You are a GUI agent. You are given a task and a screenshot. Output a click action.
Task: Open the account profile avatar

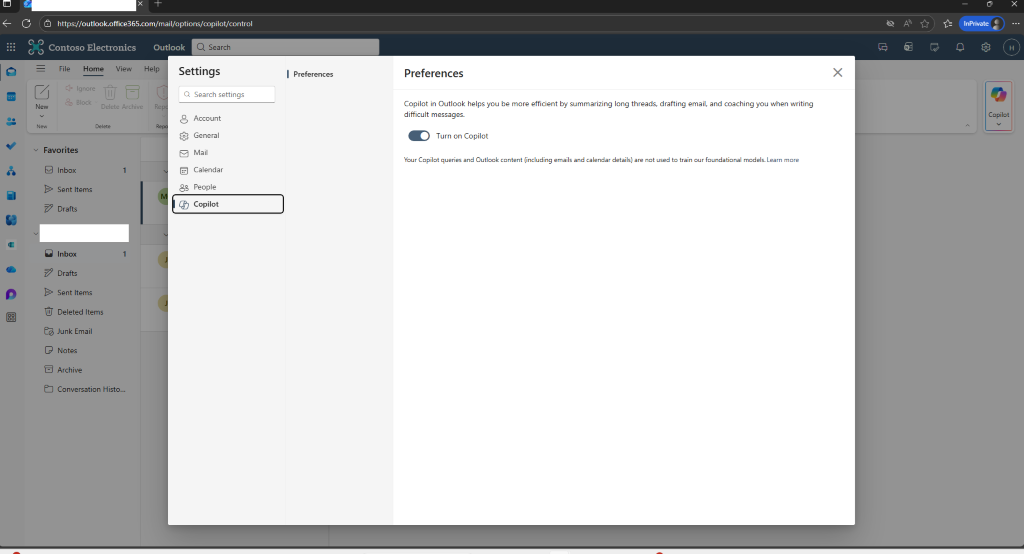[x=1011, y=47]
